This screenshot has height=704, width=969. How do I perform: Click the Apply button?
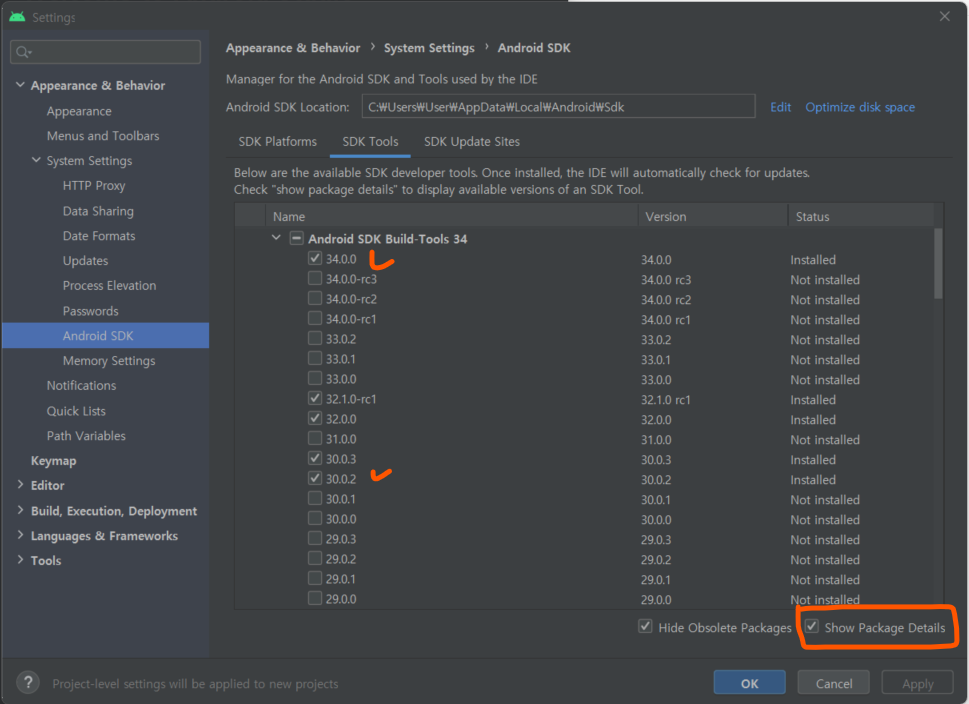pyautogui.click(x=917, y=683)
